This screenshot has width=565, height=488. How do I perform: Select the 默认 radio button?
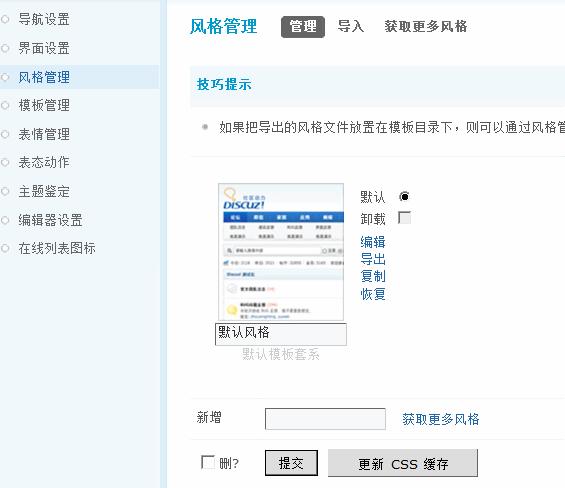point(404,197)
